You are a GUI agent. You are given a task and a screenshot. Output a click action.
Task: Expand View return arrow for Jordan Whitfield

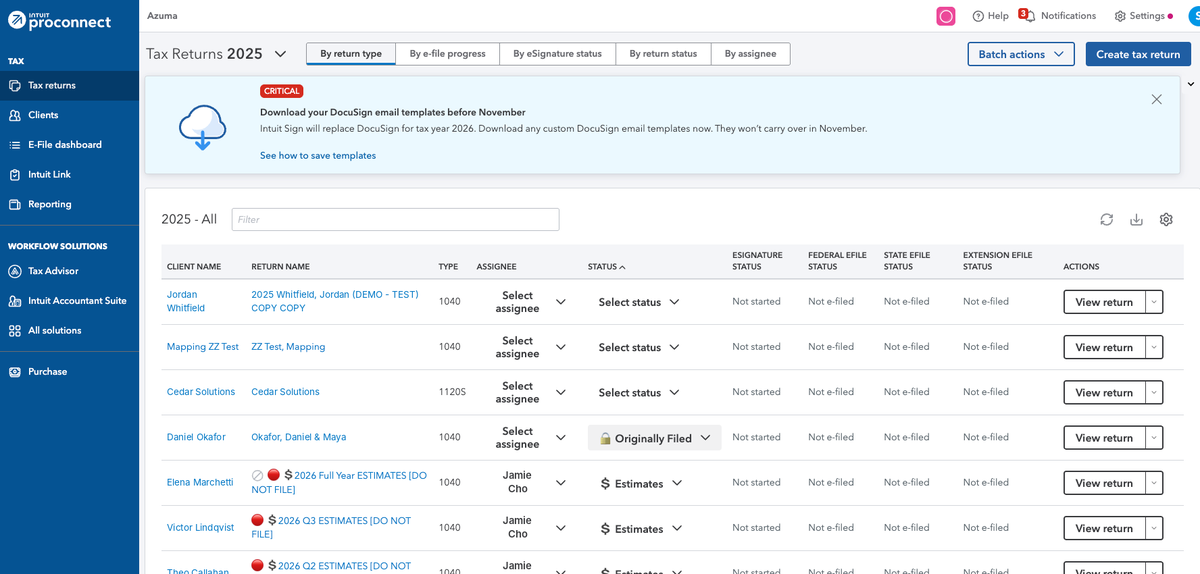1154,302
